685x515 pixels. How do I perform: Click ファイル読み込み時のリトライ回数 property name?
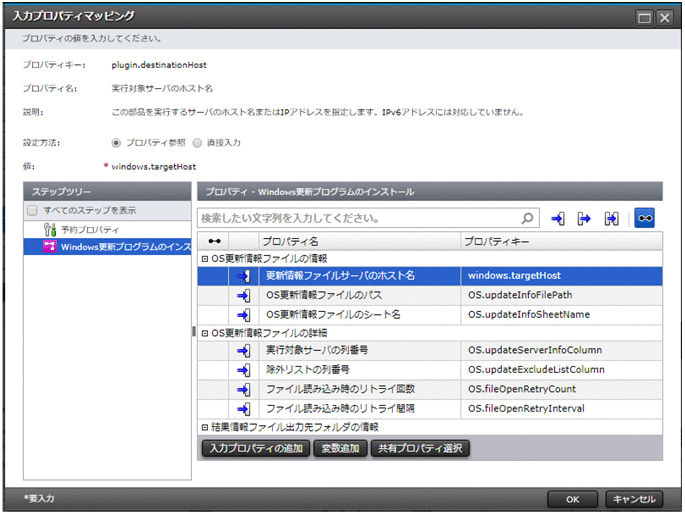pos(340,389)
